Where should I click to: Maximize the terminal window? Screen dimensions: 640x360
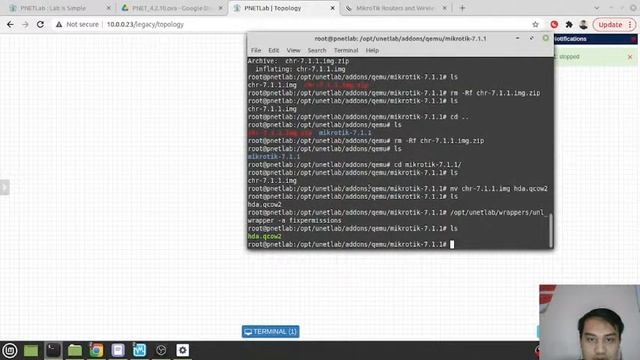pos(531,38)
